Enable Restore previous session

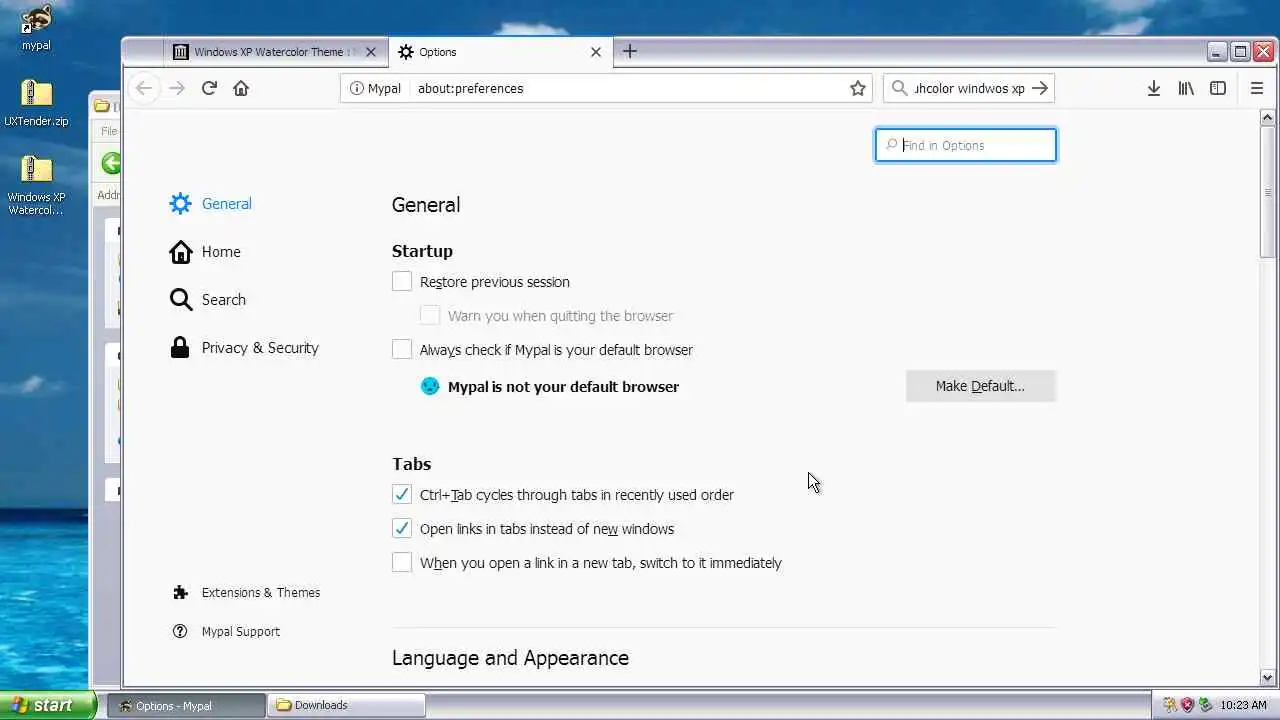coord(402,282)
